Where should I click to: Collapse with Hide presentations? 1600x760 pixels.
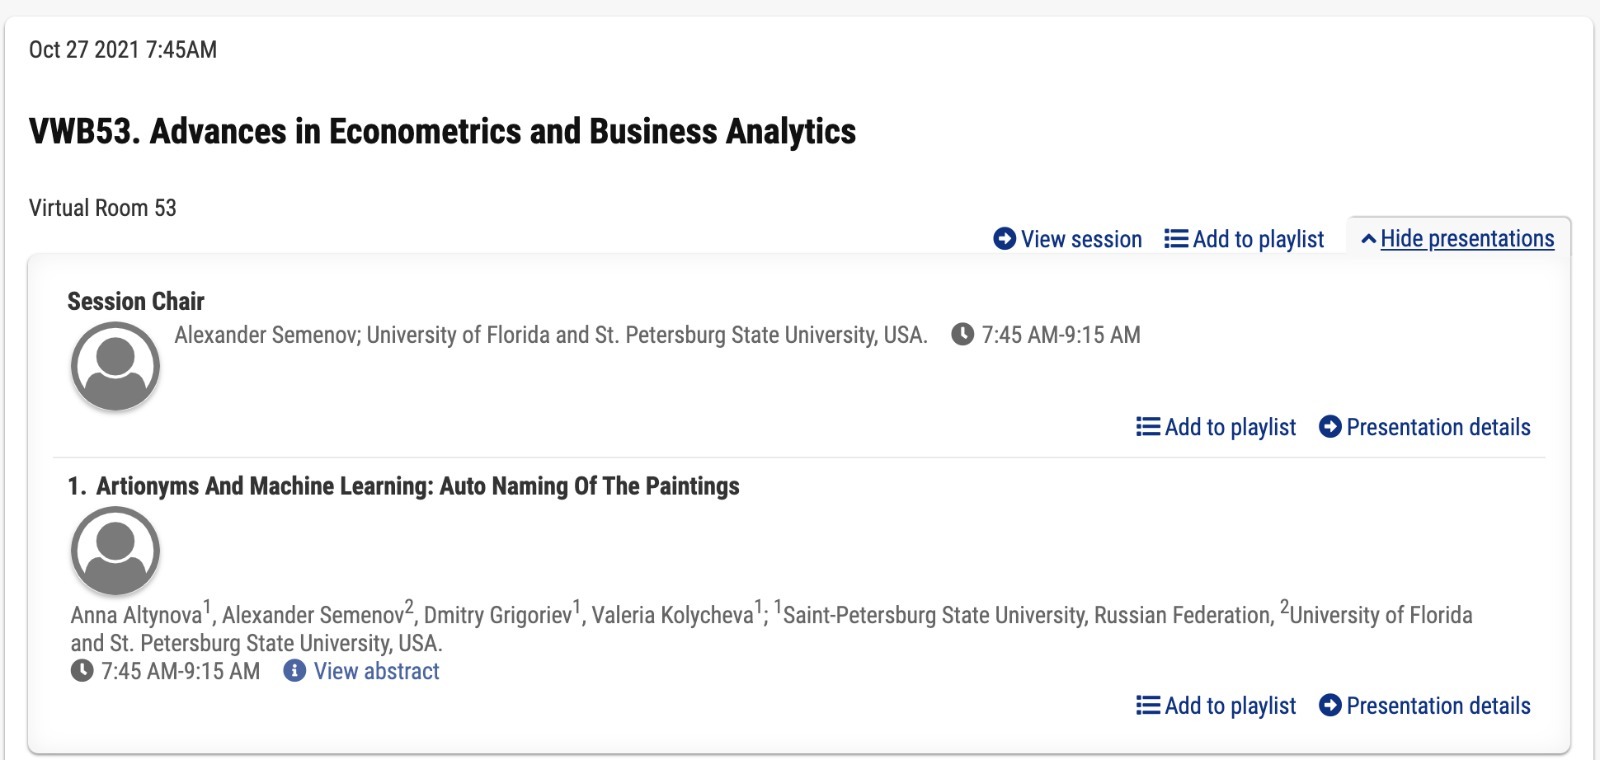[x=1458, y=239]
